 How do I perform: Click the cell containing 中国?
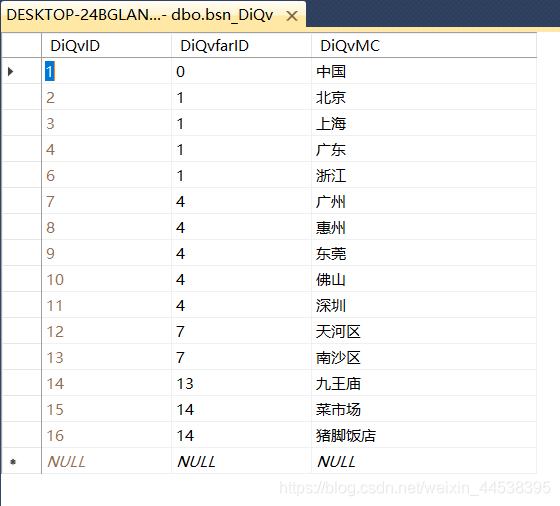pos(424,71)
